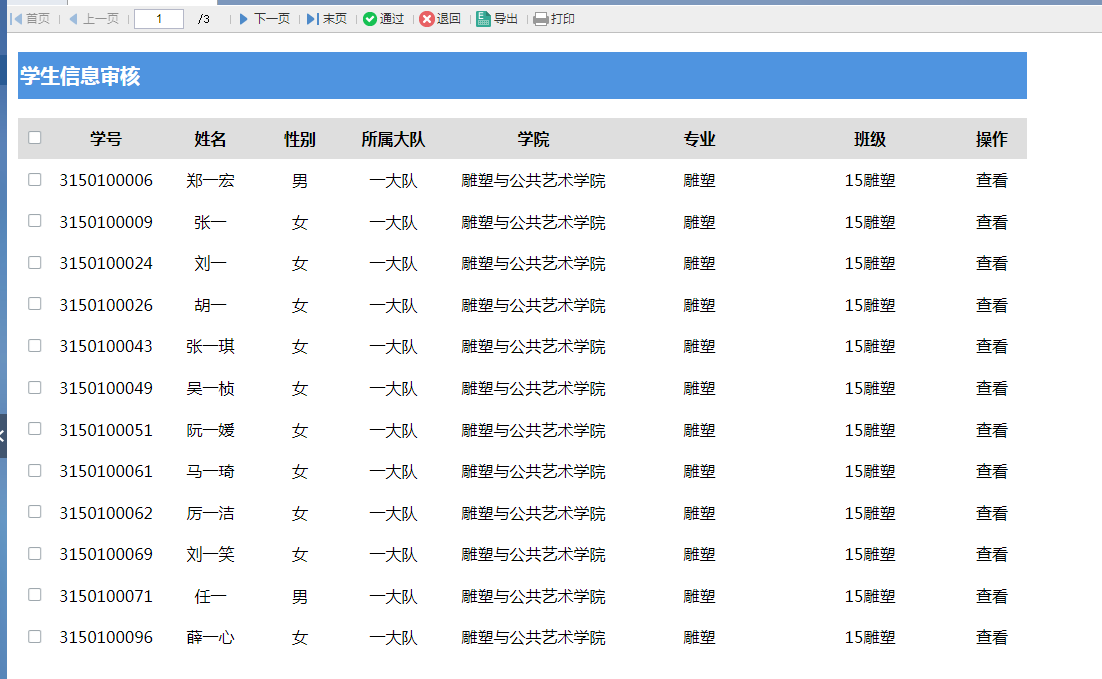The height and width of the screenshot is (679, 1102).
Task: Export data with 导出 icon
Action: click(484, 19)
